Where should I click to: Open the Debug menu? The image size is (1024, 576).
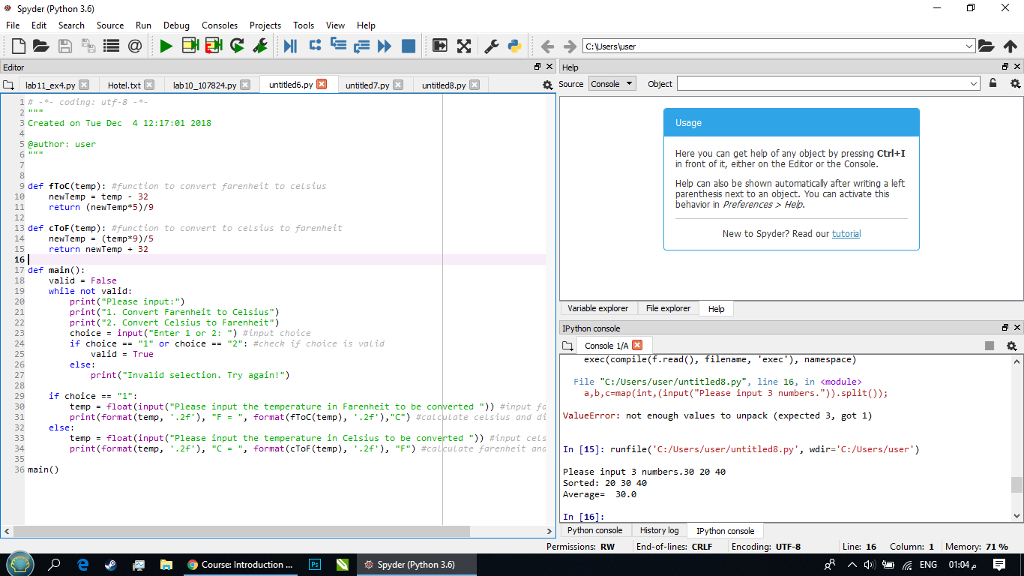coord(176,25)
